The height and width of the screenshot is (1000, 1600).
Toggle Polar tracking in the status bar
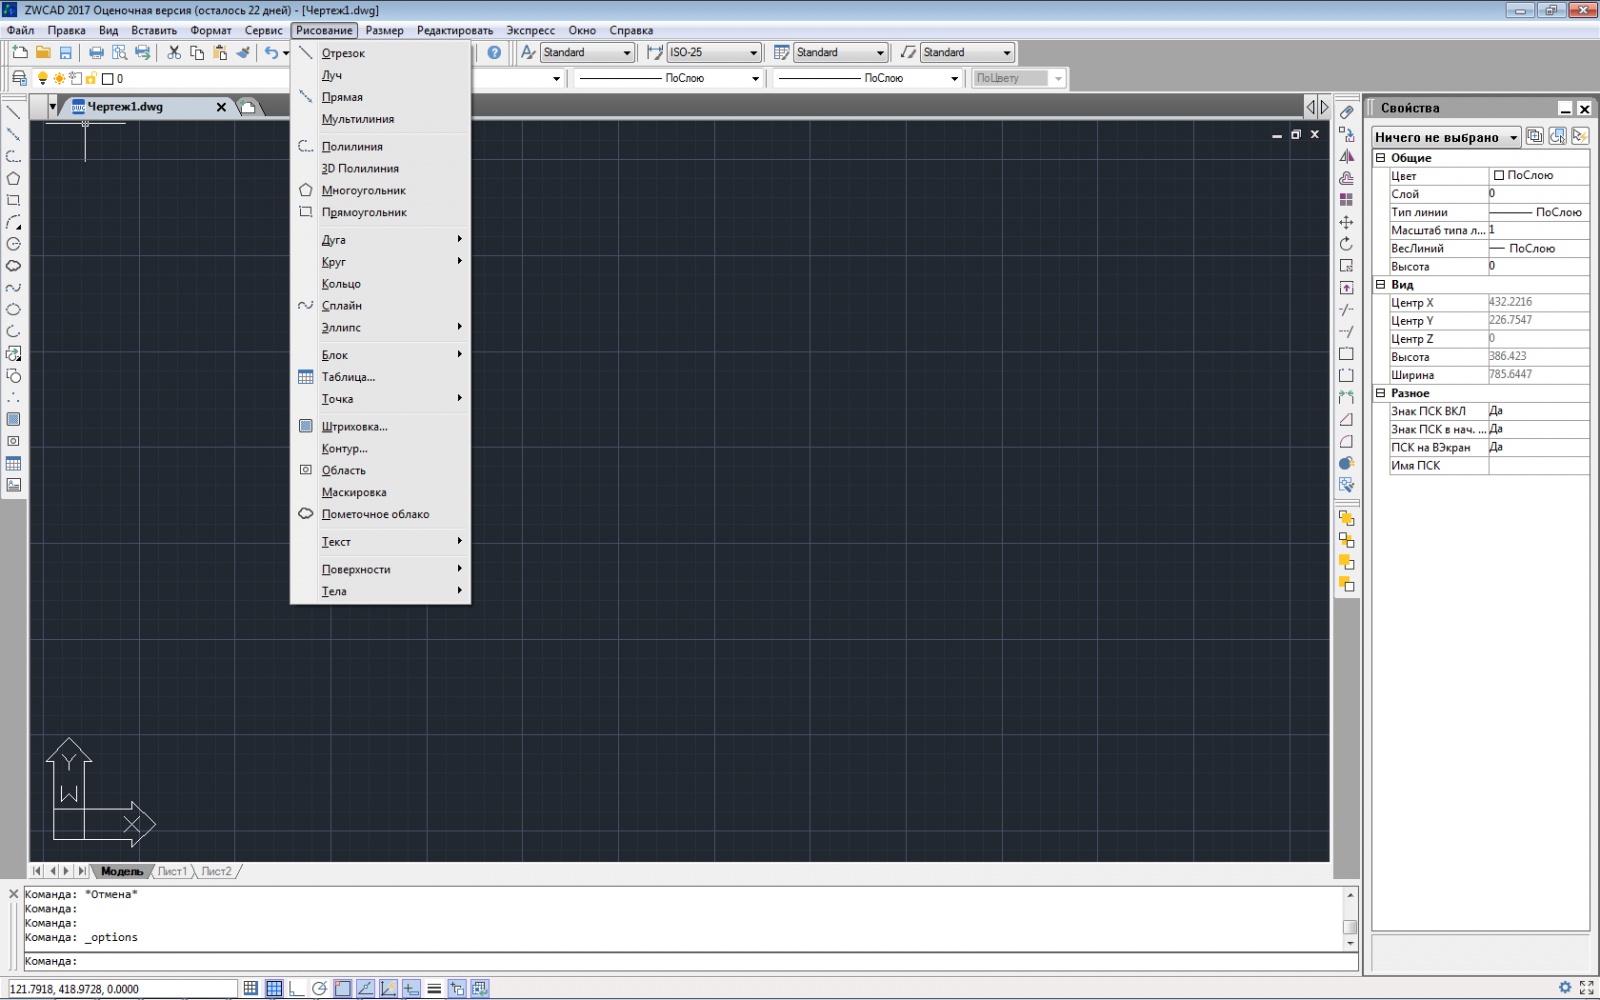click(x=320, y=988)
